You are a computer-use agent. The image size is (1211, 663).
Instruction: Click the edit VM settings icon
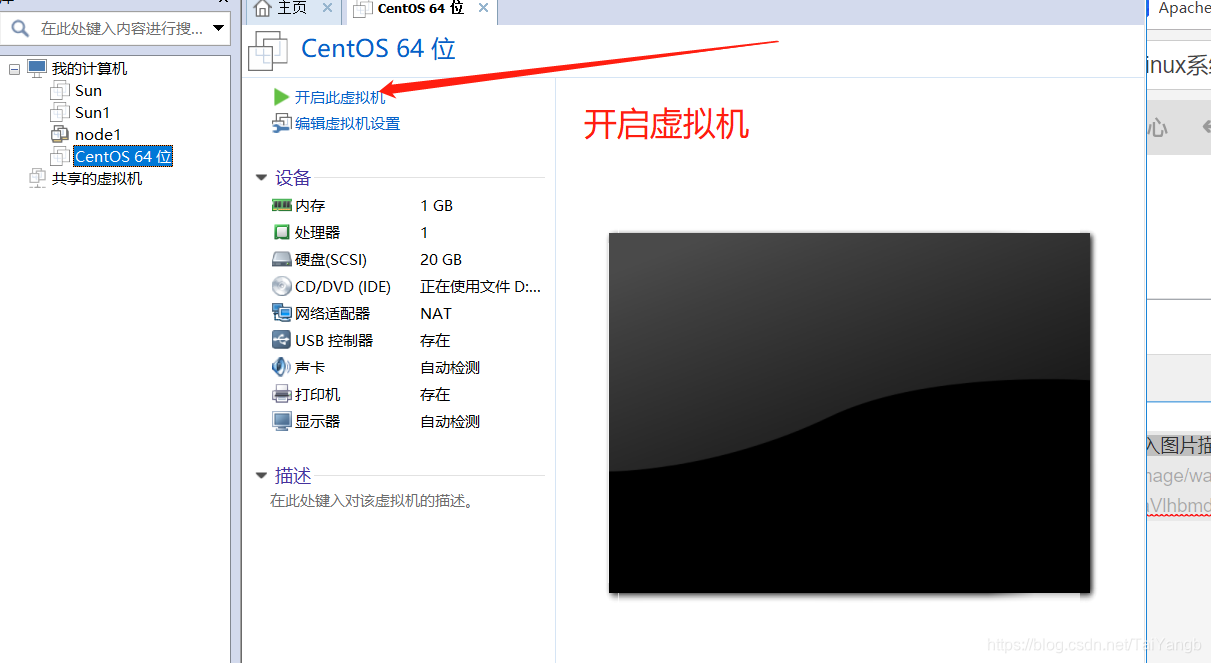pos(281,123)
